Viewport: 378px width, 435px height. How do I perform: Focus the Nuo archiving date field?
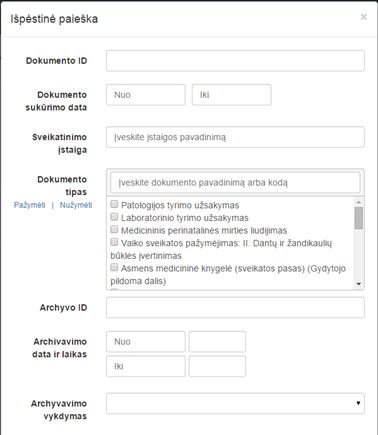pyautogui.click(x=146, y=342)
